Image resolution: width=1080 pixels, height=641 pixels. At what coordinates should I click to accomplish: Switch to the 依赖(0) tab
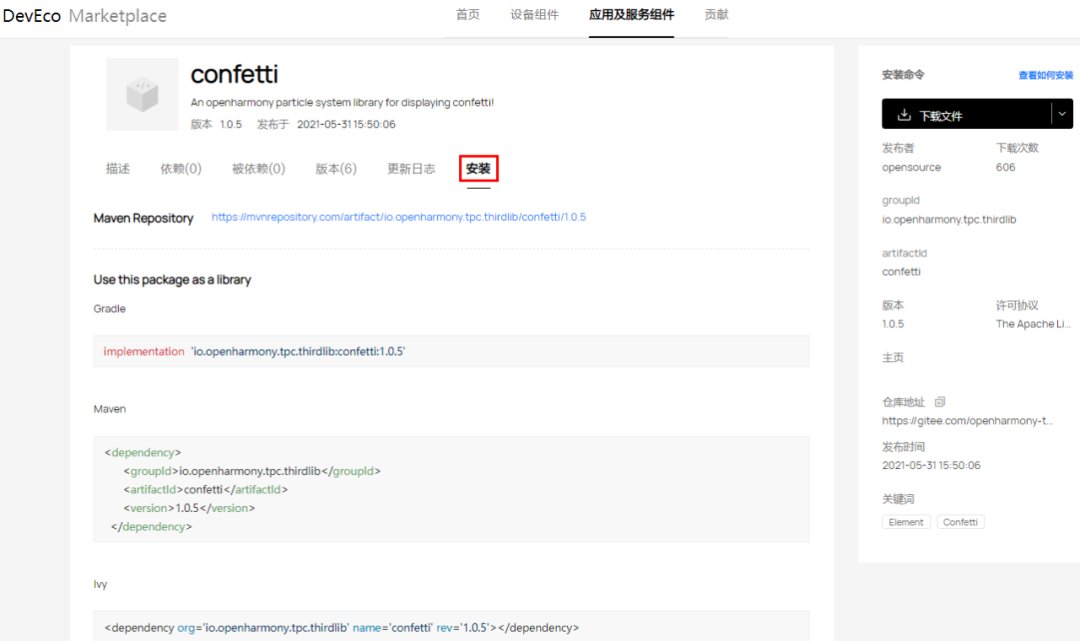pos(181,169)
